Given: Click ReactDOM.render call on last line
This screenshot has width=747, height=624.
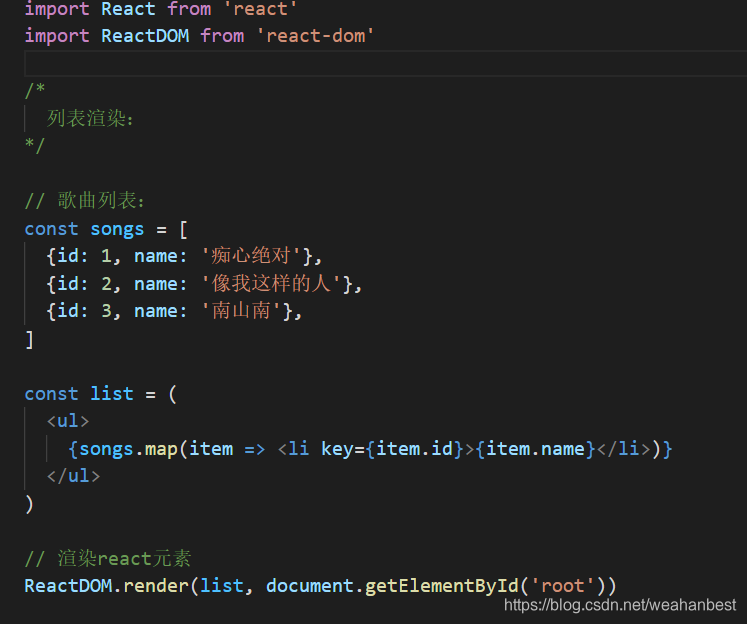Looking at the screenshot, I should 107,586.
